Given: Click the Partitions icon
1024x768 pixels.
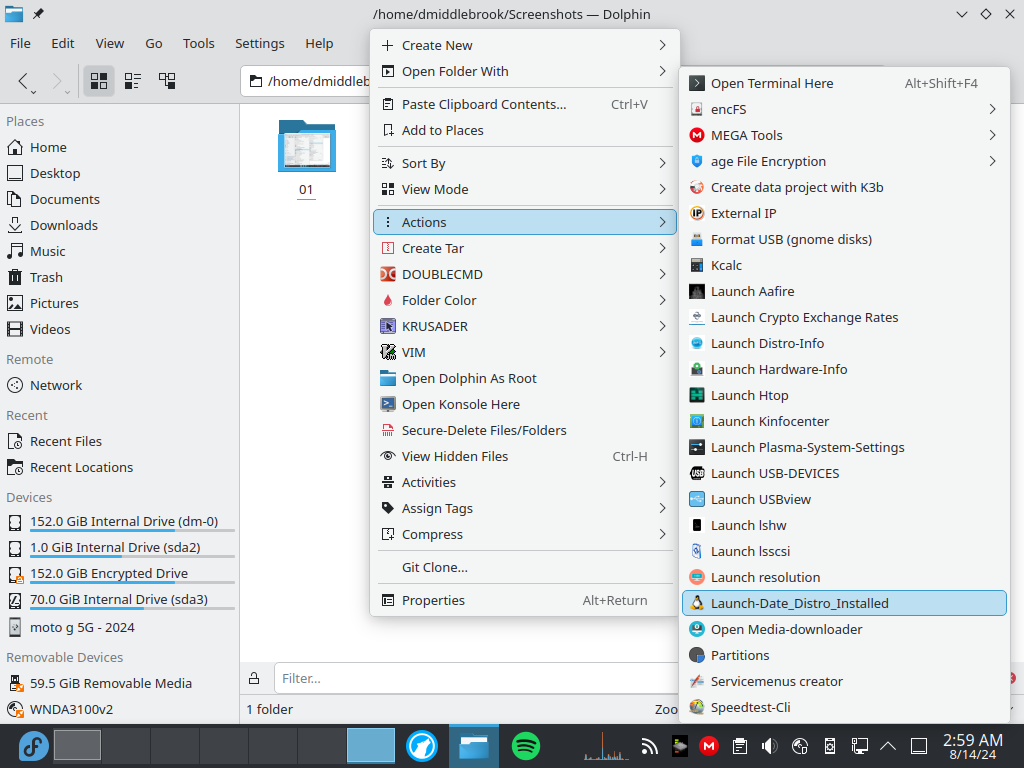Looking at the screenshot, I should coord(697,655).
